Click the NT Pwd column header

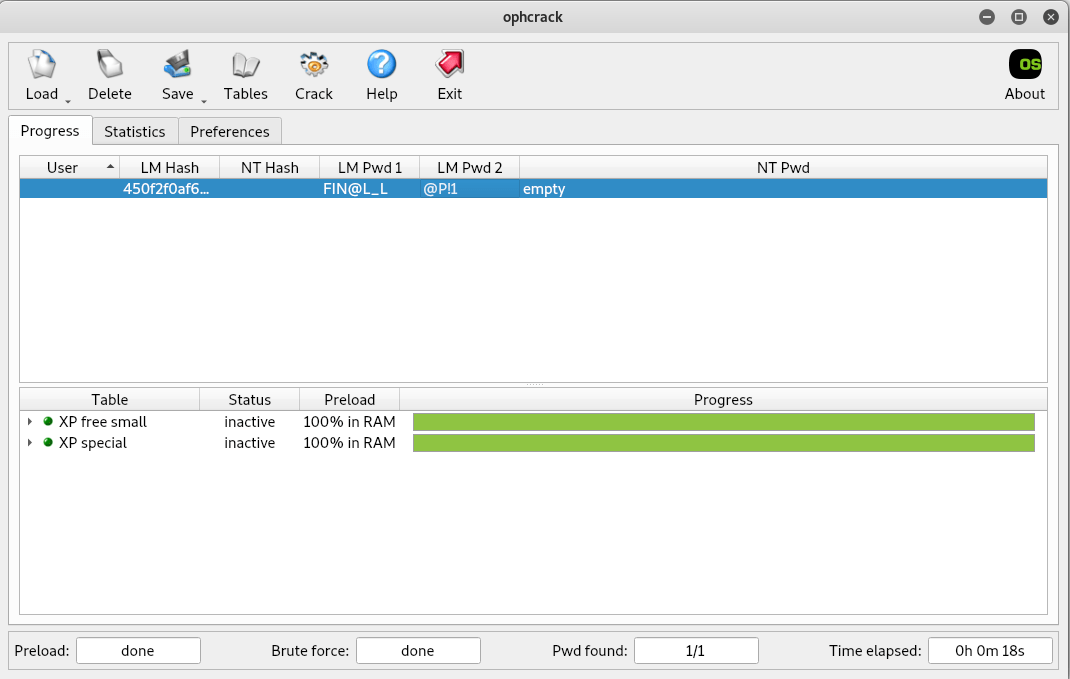pos(782,167)
